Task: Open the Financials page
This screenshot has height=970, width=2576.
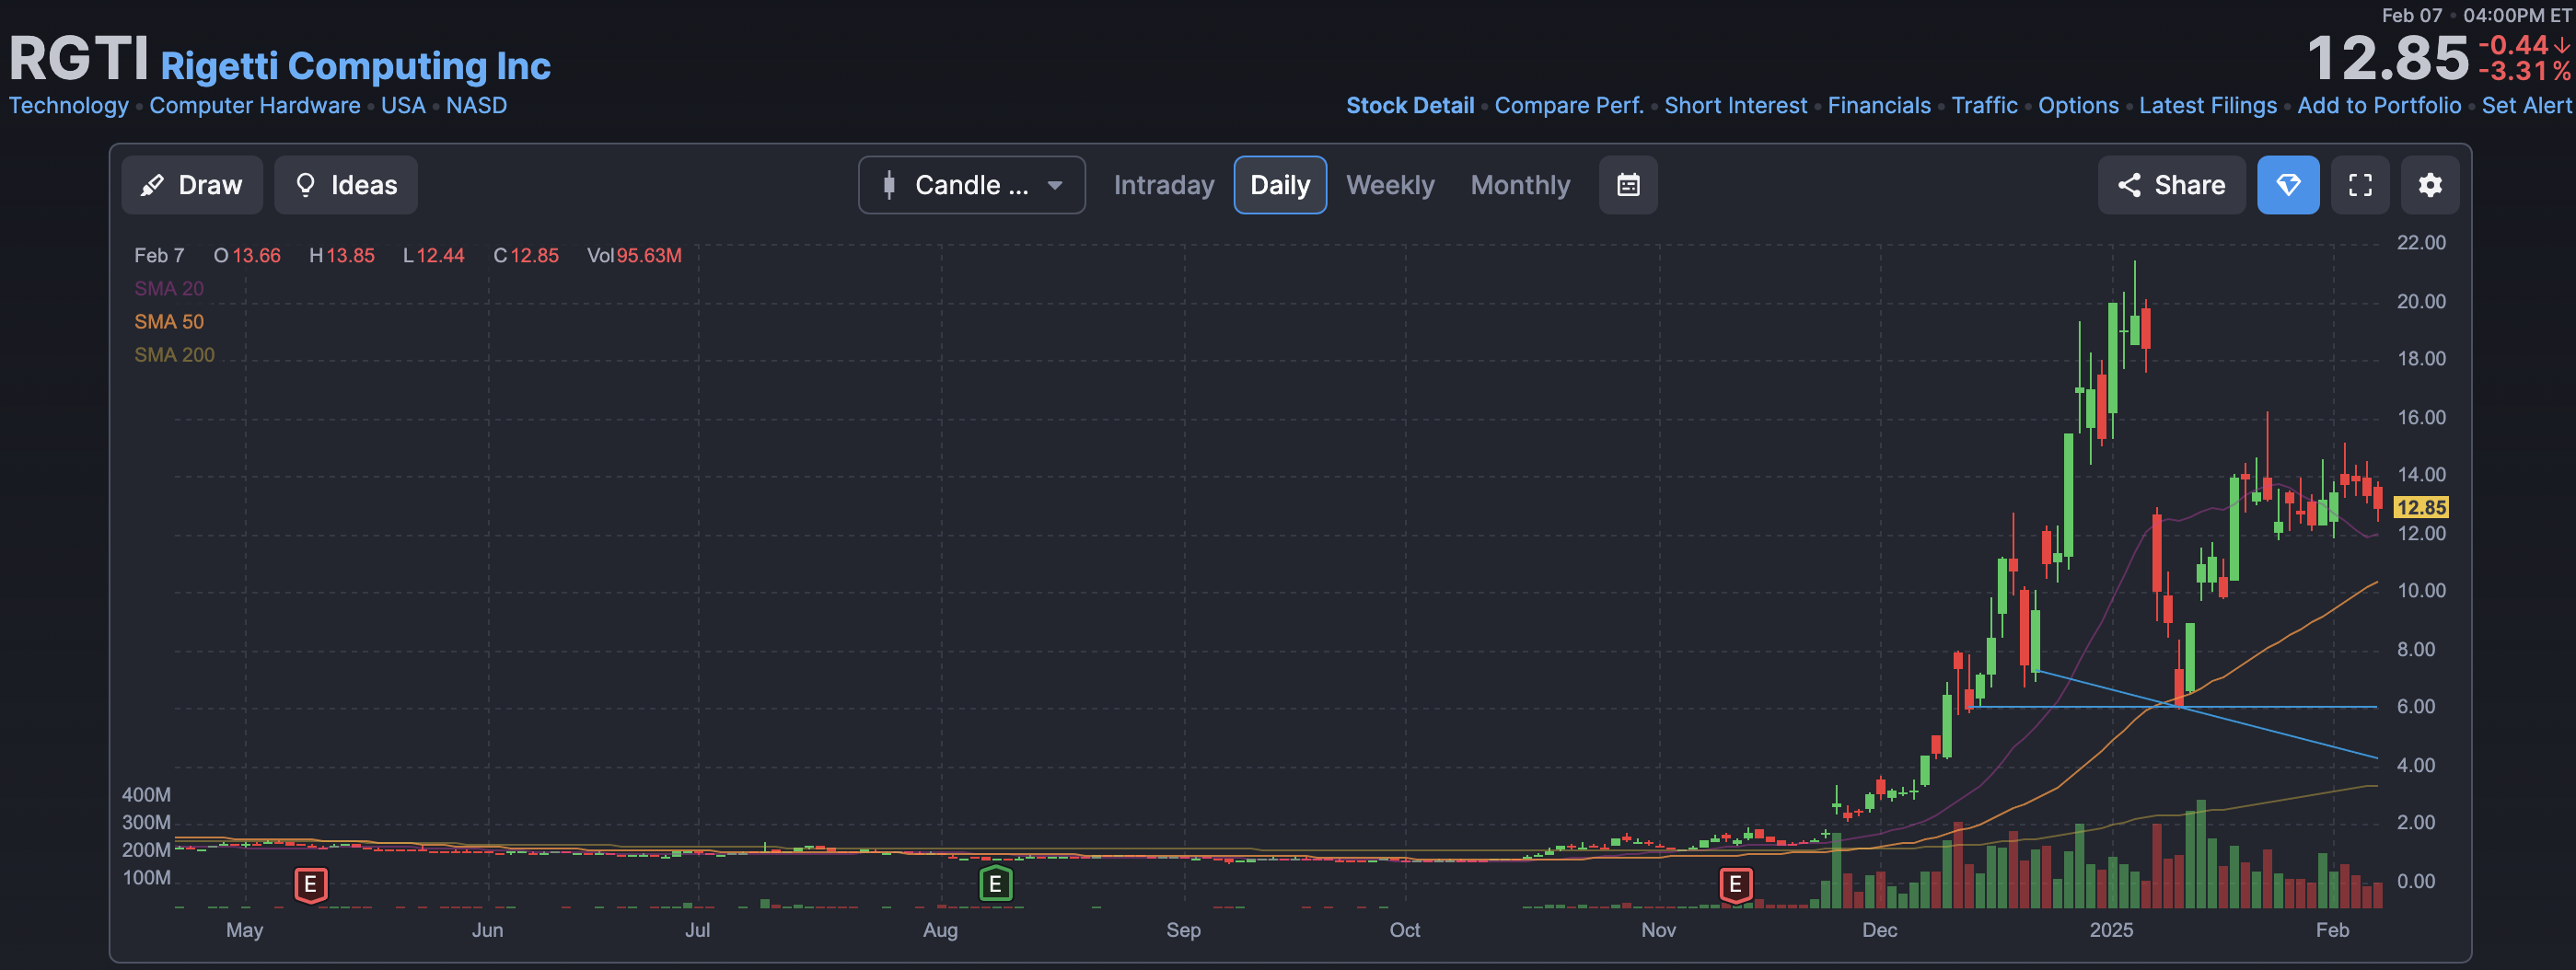Action: point(1879,105)
